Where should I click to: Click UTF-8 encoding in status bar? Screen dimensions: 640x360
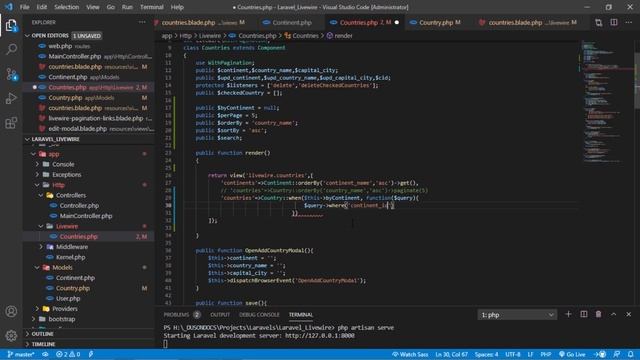point(513,354)
